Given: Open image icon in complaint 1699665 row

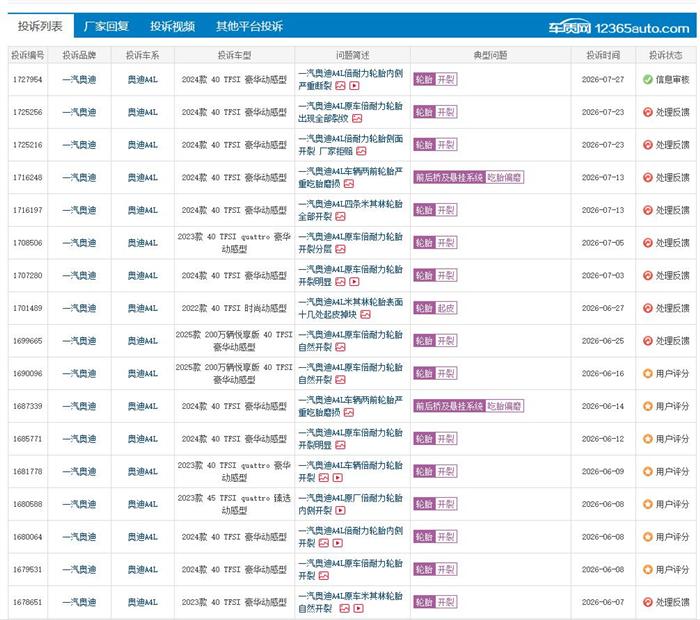Looking at the screenshot, I should pos(340,347).
